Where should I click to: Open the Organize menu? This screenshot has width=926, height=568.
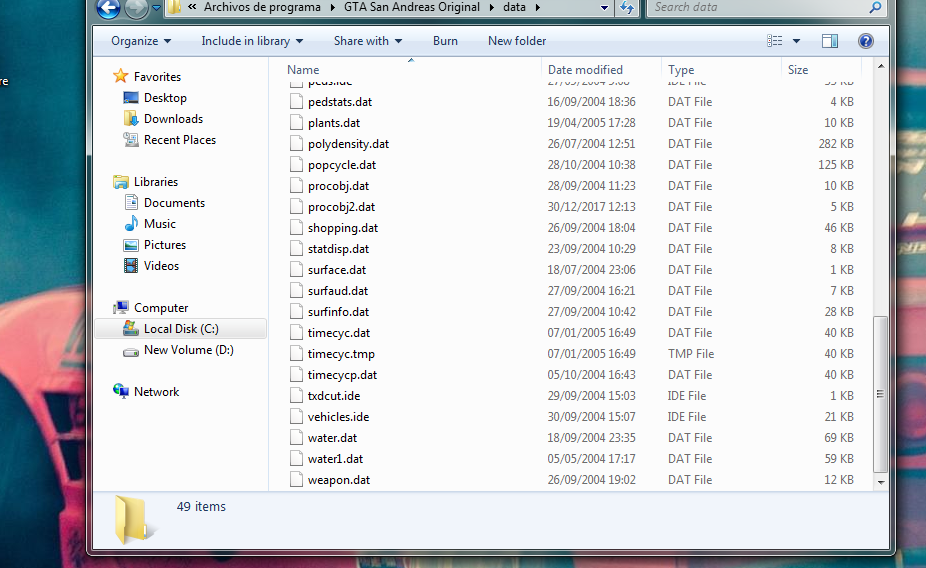click(141, 41)
